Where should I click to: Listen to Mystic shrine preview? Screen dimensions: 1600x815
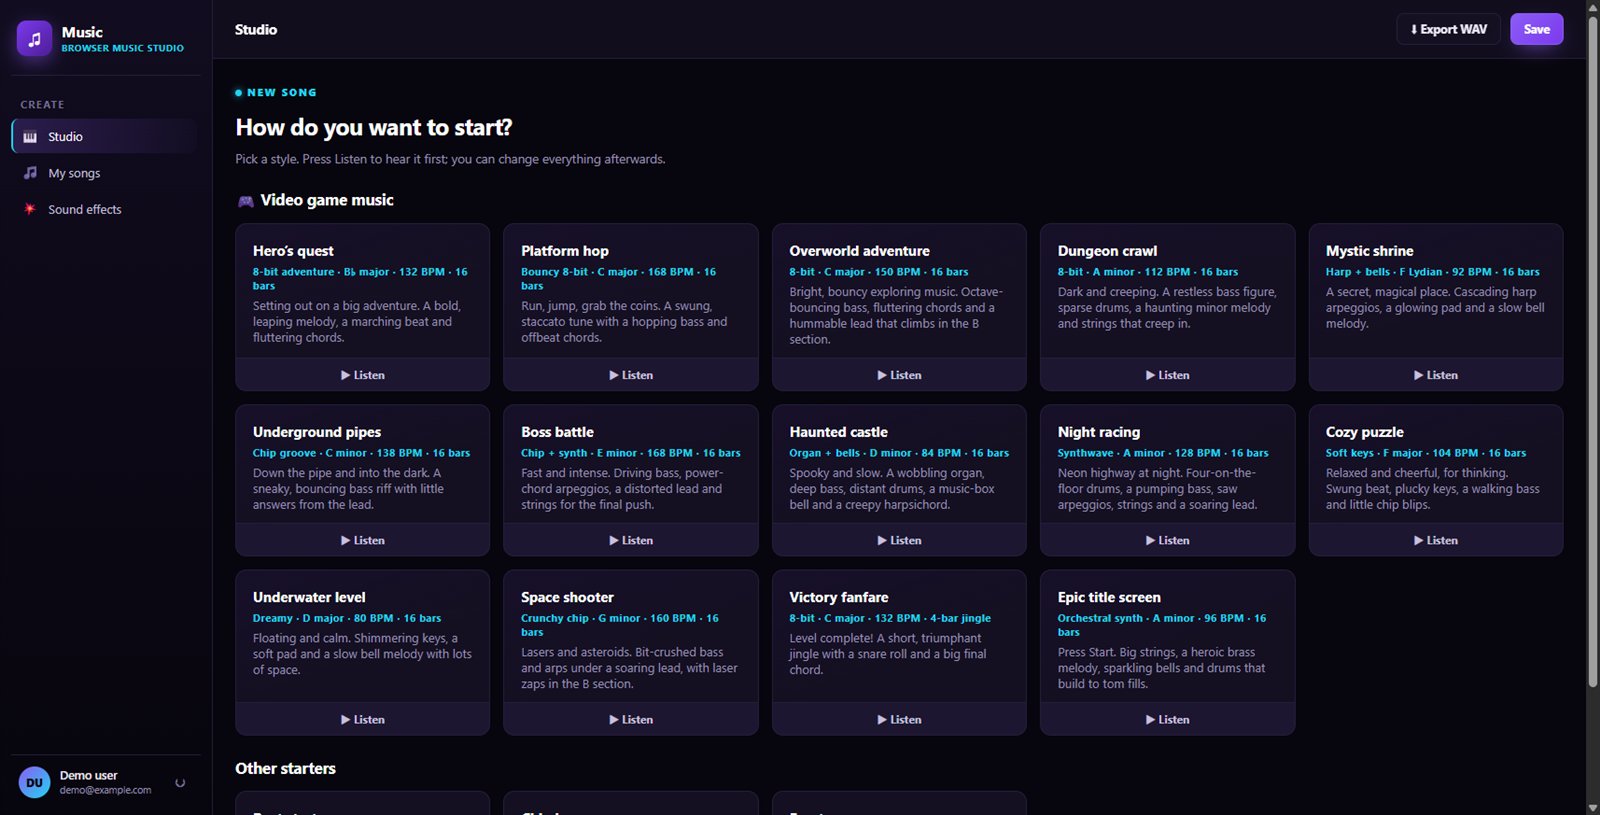[1435, 375]
